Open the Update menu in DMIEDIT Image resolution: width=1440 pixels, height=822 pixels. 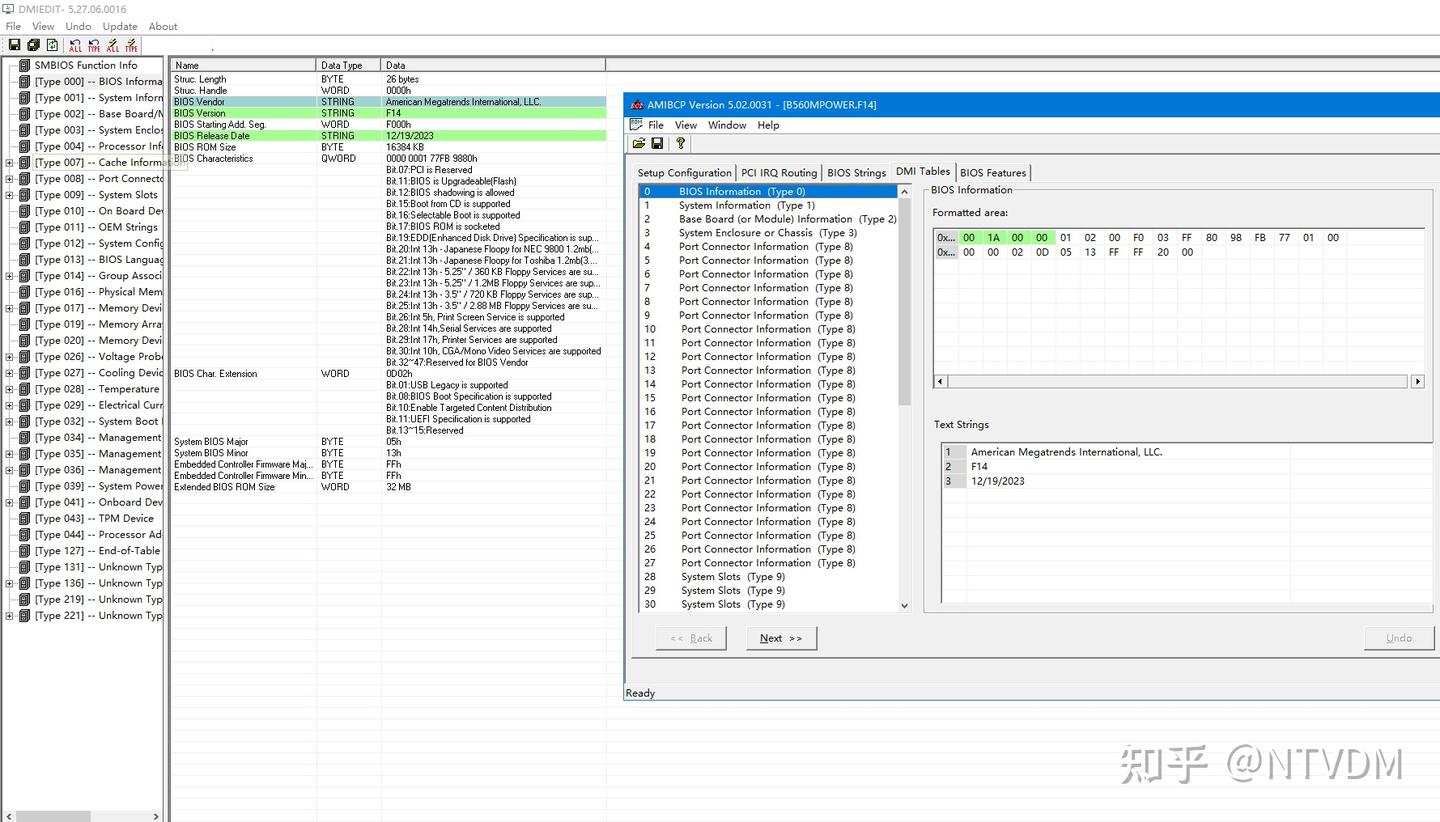[x=119, y=26]
